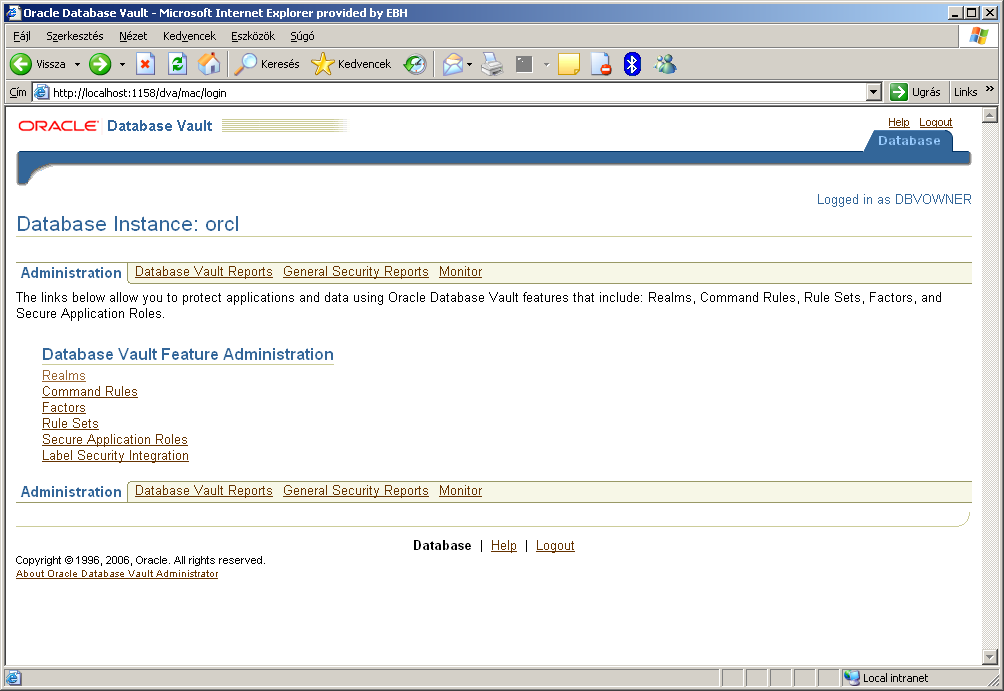Open the Szerkesztés menu
Image resolution: width=1004 pixels, height=691 pixels.
pos(75,36)
